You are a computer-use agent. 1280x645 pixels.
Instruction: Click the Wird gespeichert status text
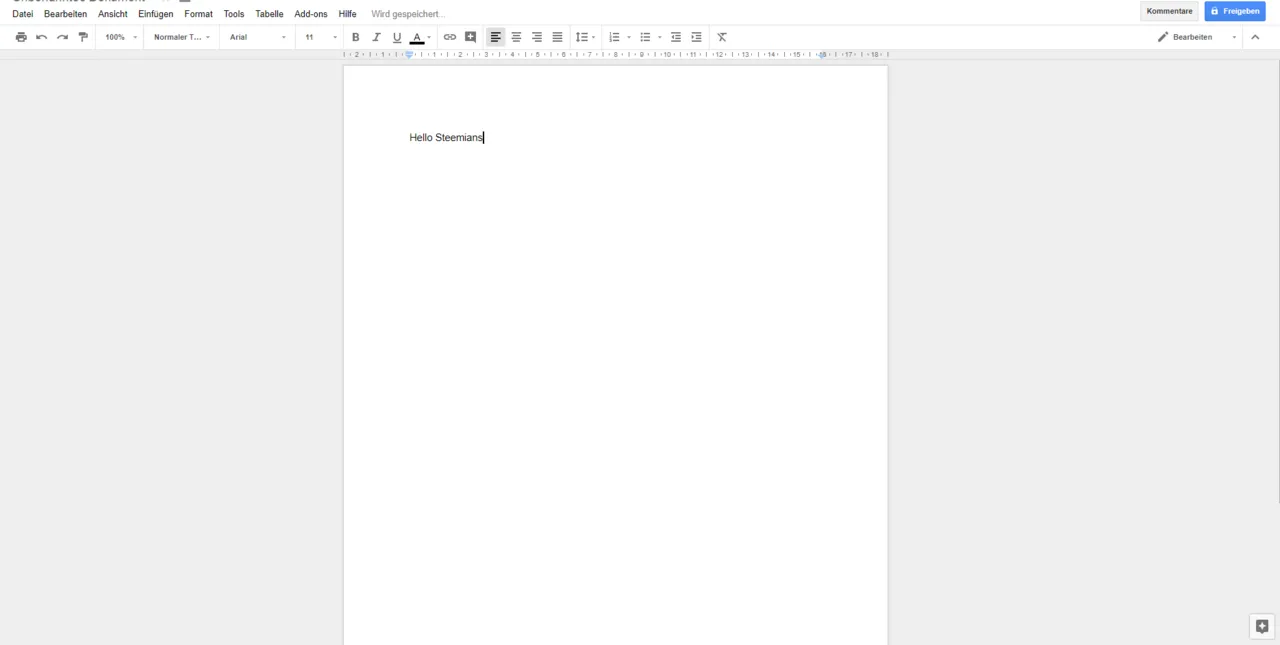tap(408, 14)
